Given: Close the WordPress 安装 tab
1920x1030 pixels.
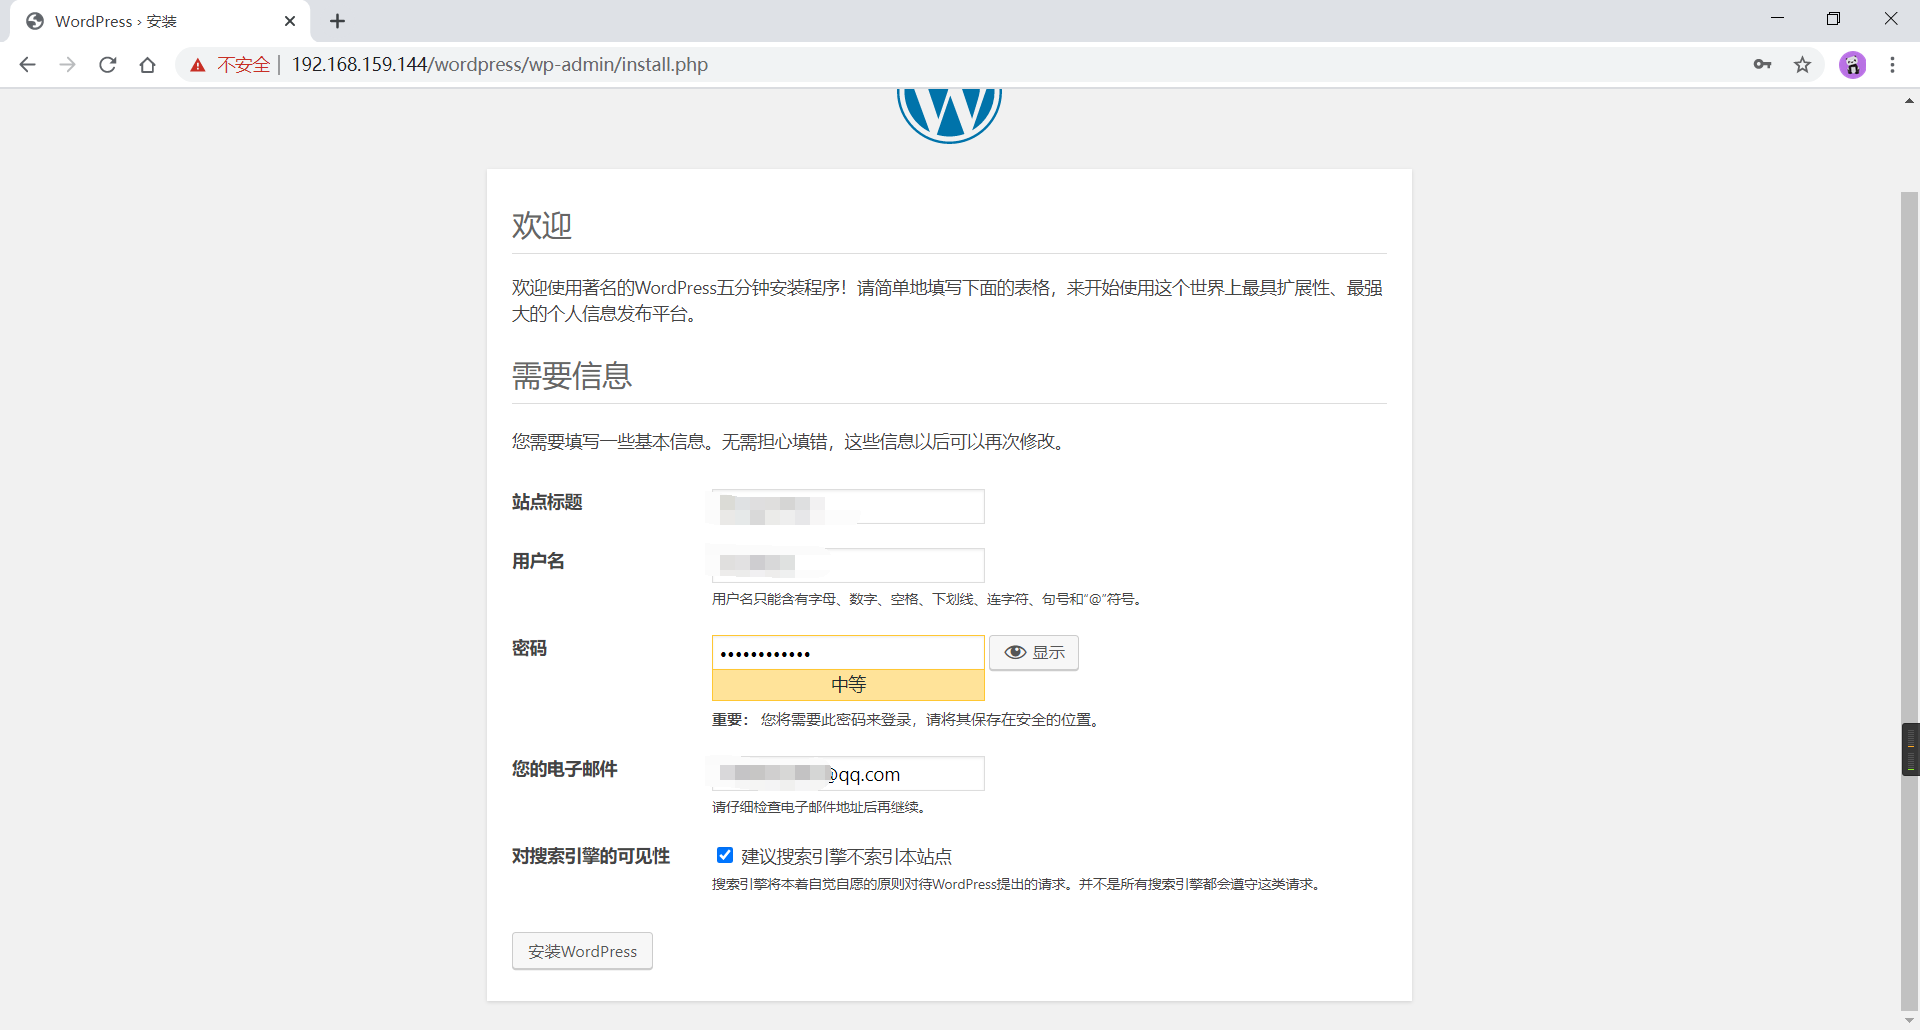Looking at the screenshot, I should [x=290, y=20].
